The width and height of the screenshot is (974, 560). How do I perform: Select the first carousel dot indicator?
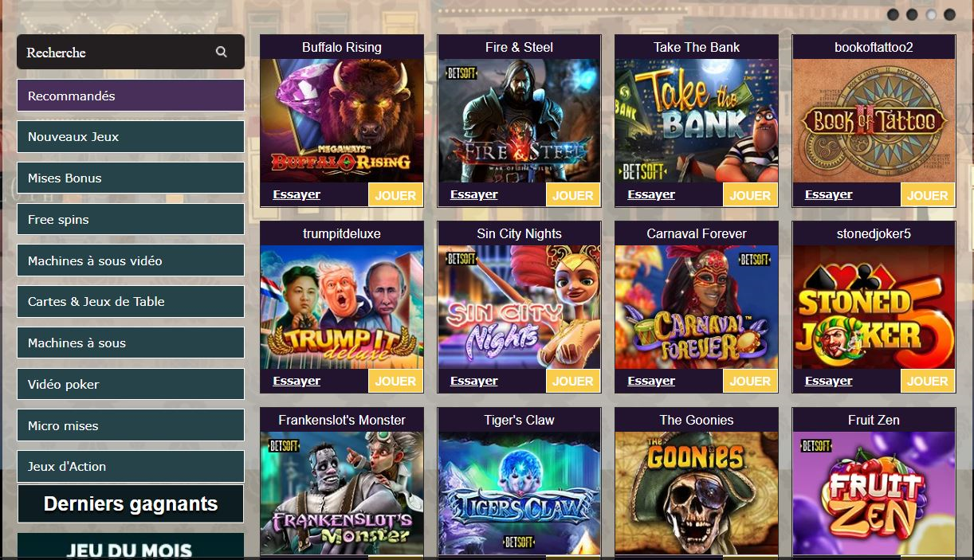[x=893, y=14]
